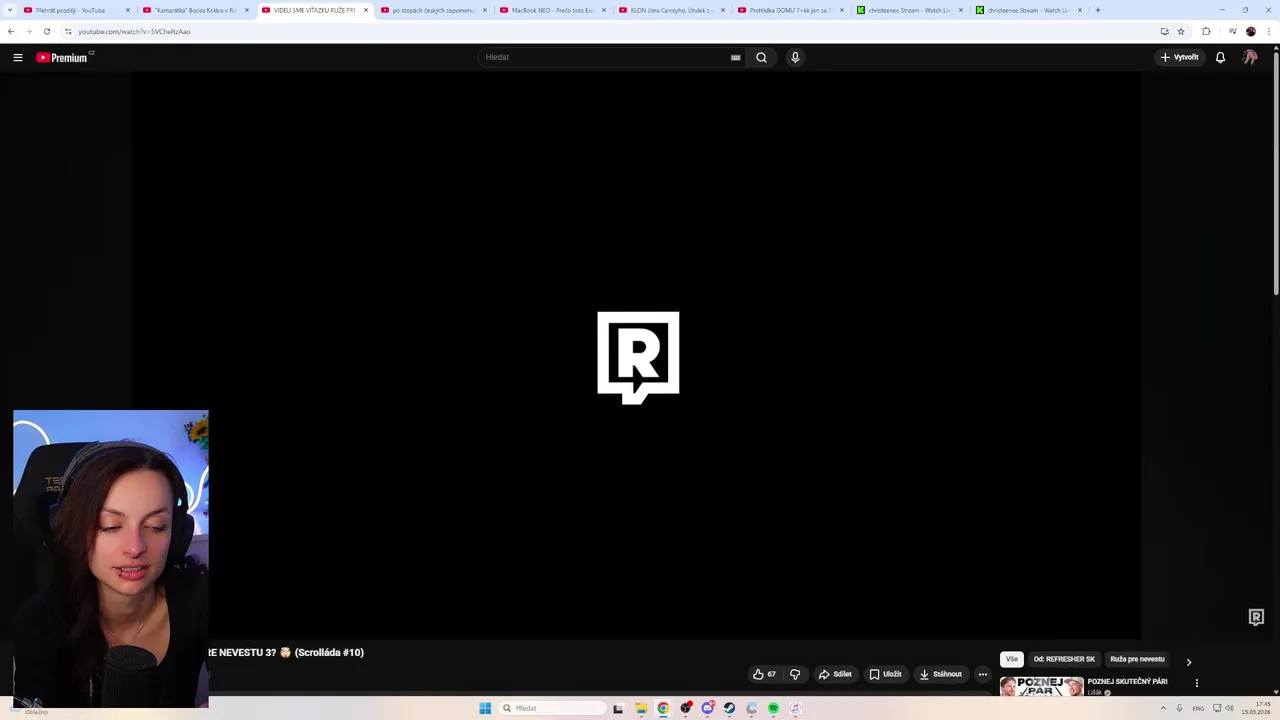1280x720 pixels.
Task: Show next filter chips with arrow
Action: point(1189,662)
